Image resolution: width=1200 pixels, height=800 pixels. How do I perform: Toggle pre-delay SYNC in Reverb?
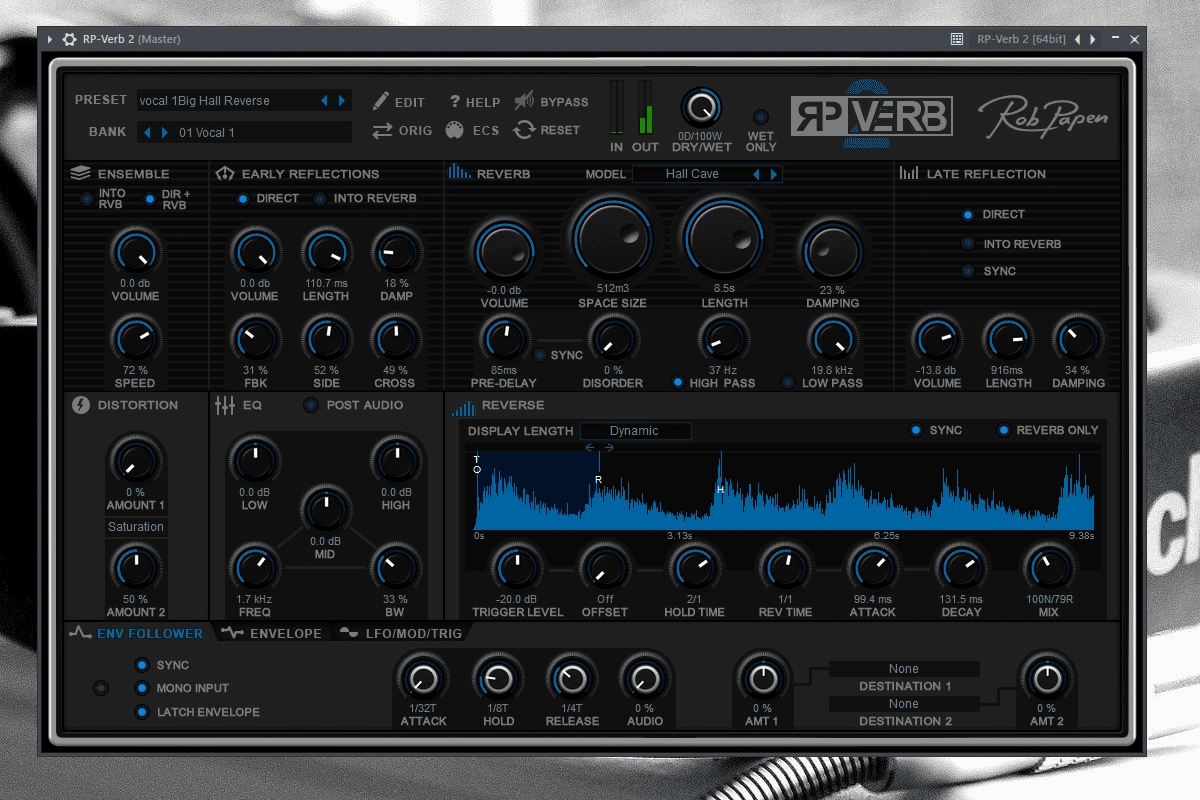tap(540, 355)
